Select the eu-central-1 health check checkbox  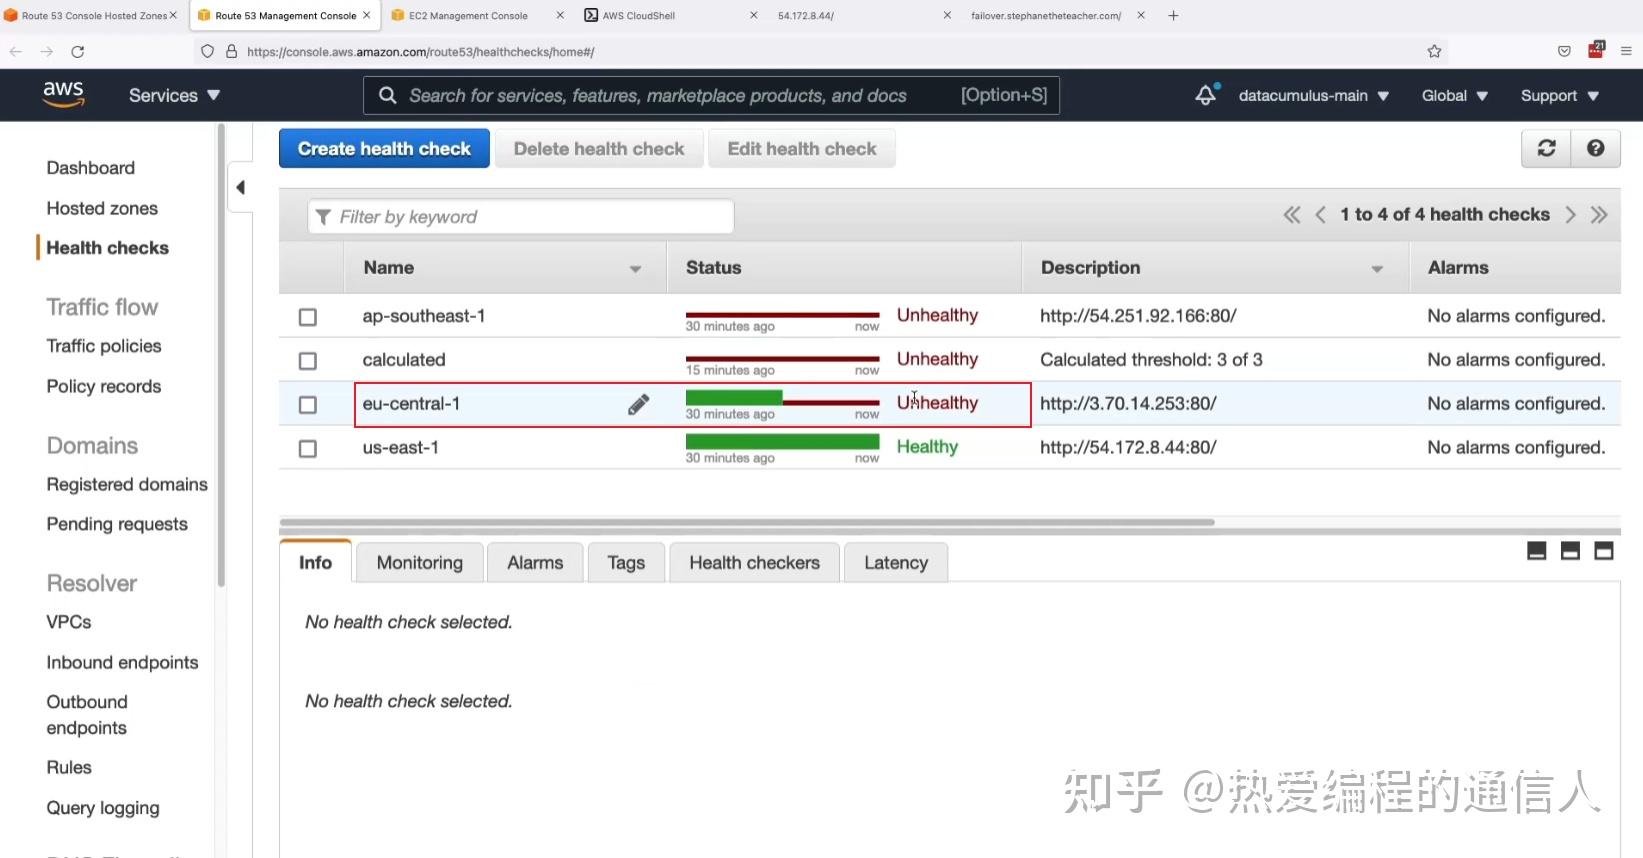(x=308, y=405)
